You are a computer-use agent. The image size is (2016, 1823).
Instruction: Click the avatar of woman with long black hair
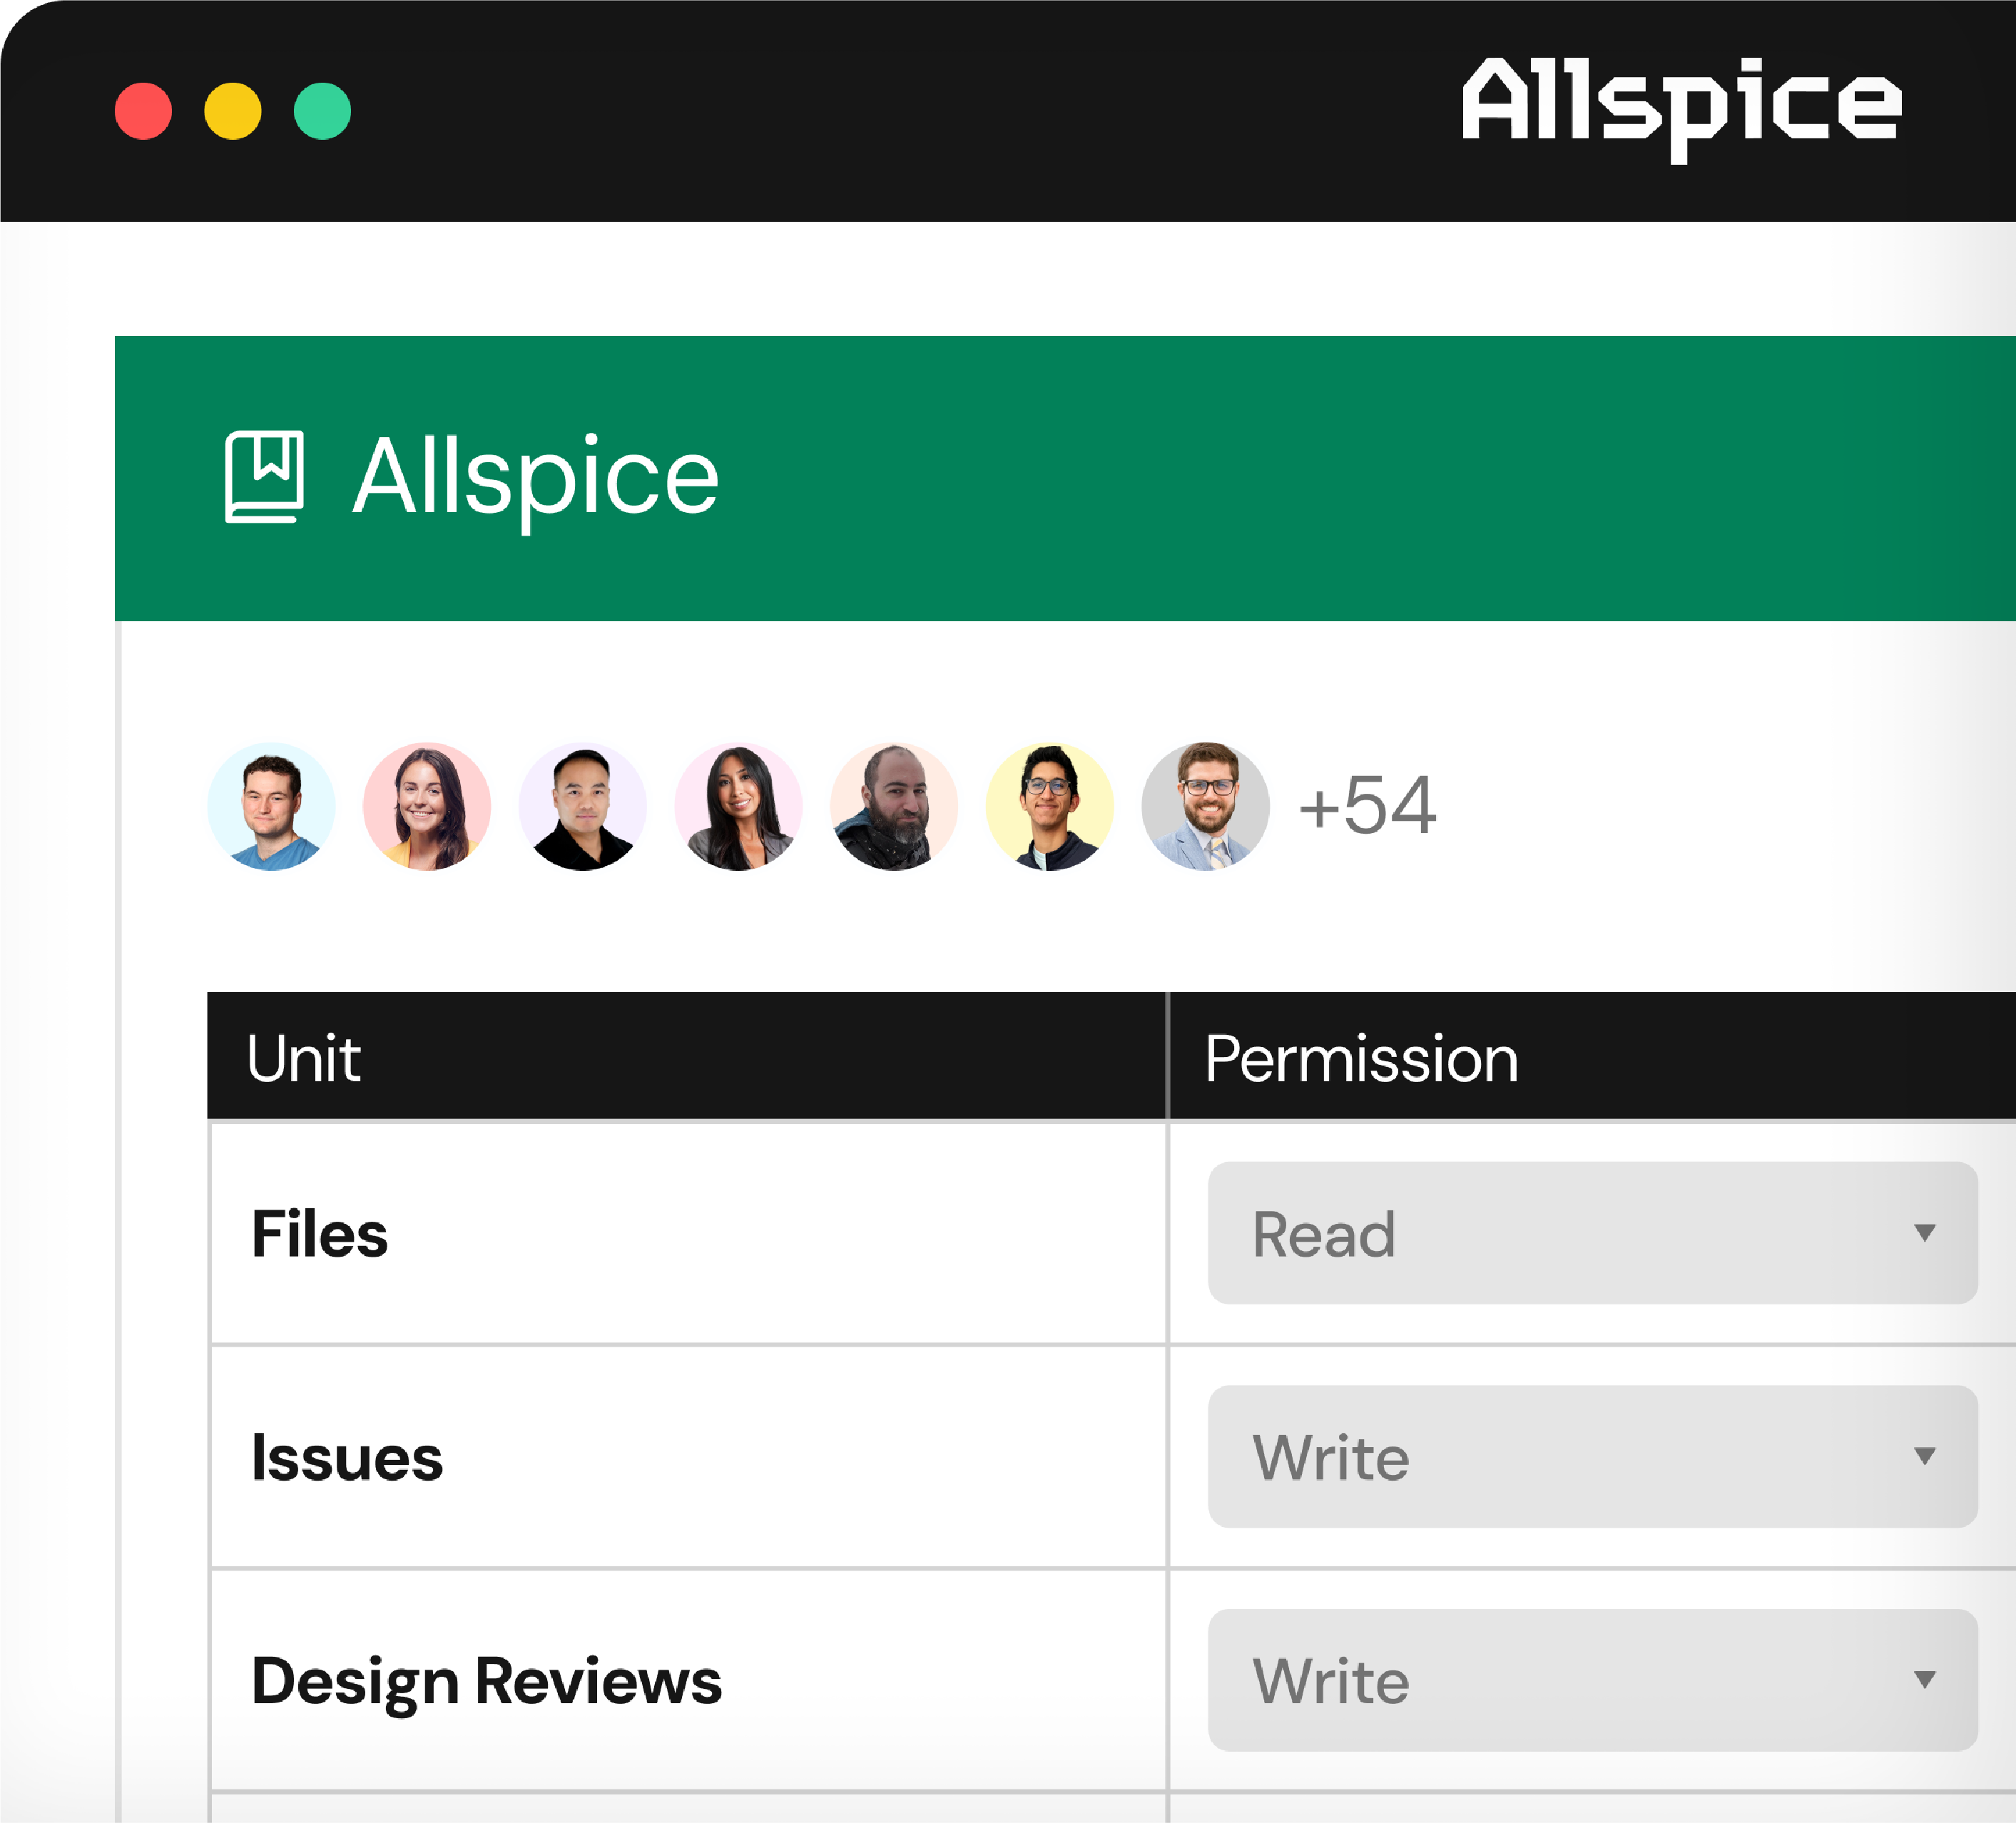[x=739, y=806]
